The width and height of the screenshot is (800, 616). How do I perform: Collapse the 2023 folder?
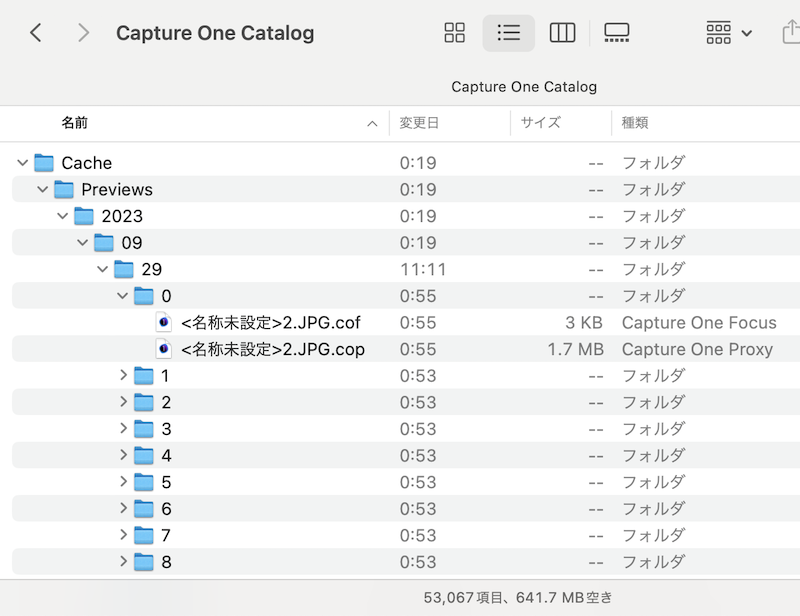pyautogui.click(x=62, y=216)
